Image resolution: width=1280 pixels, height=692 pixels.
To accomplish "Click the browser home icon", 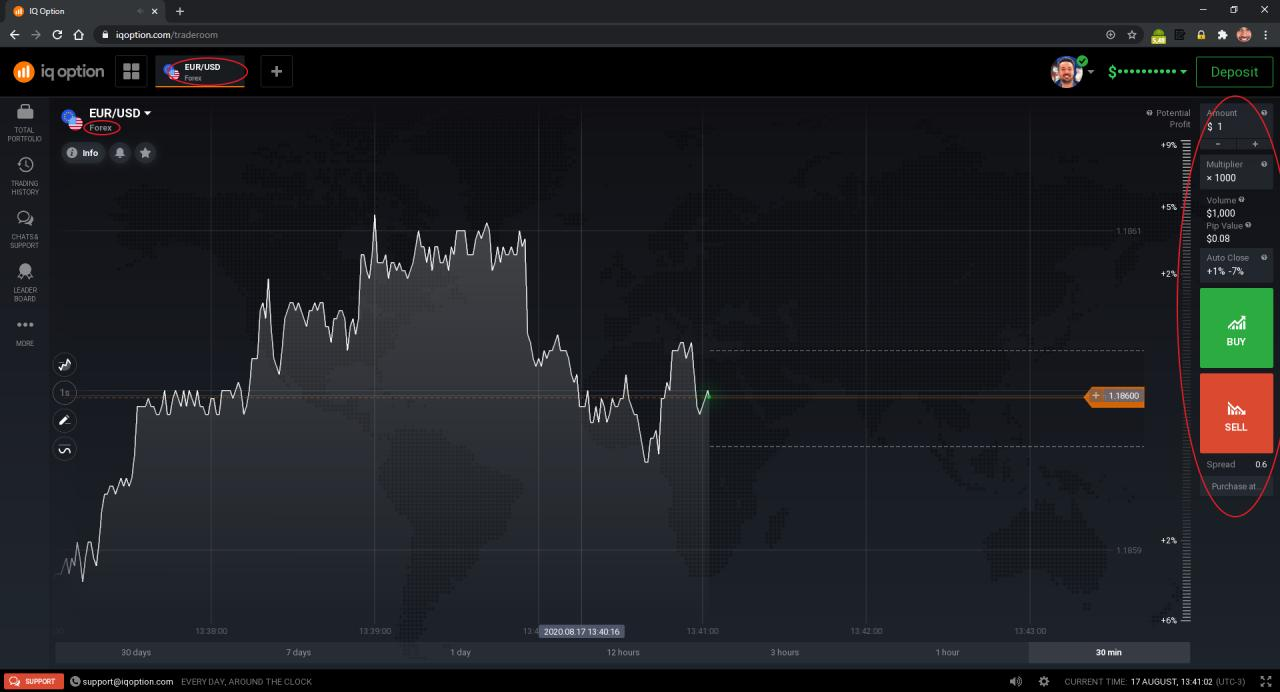I will coord(78,34).
